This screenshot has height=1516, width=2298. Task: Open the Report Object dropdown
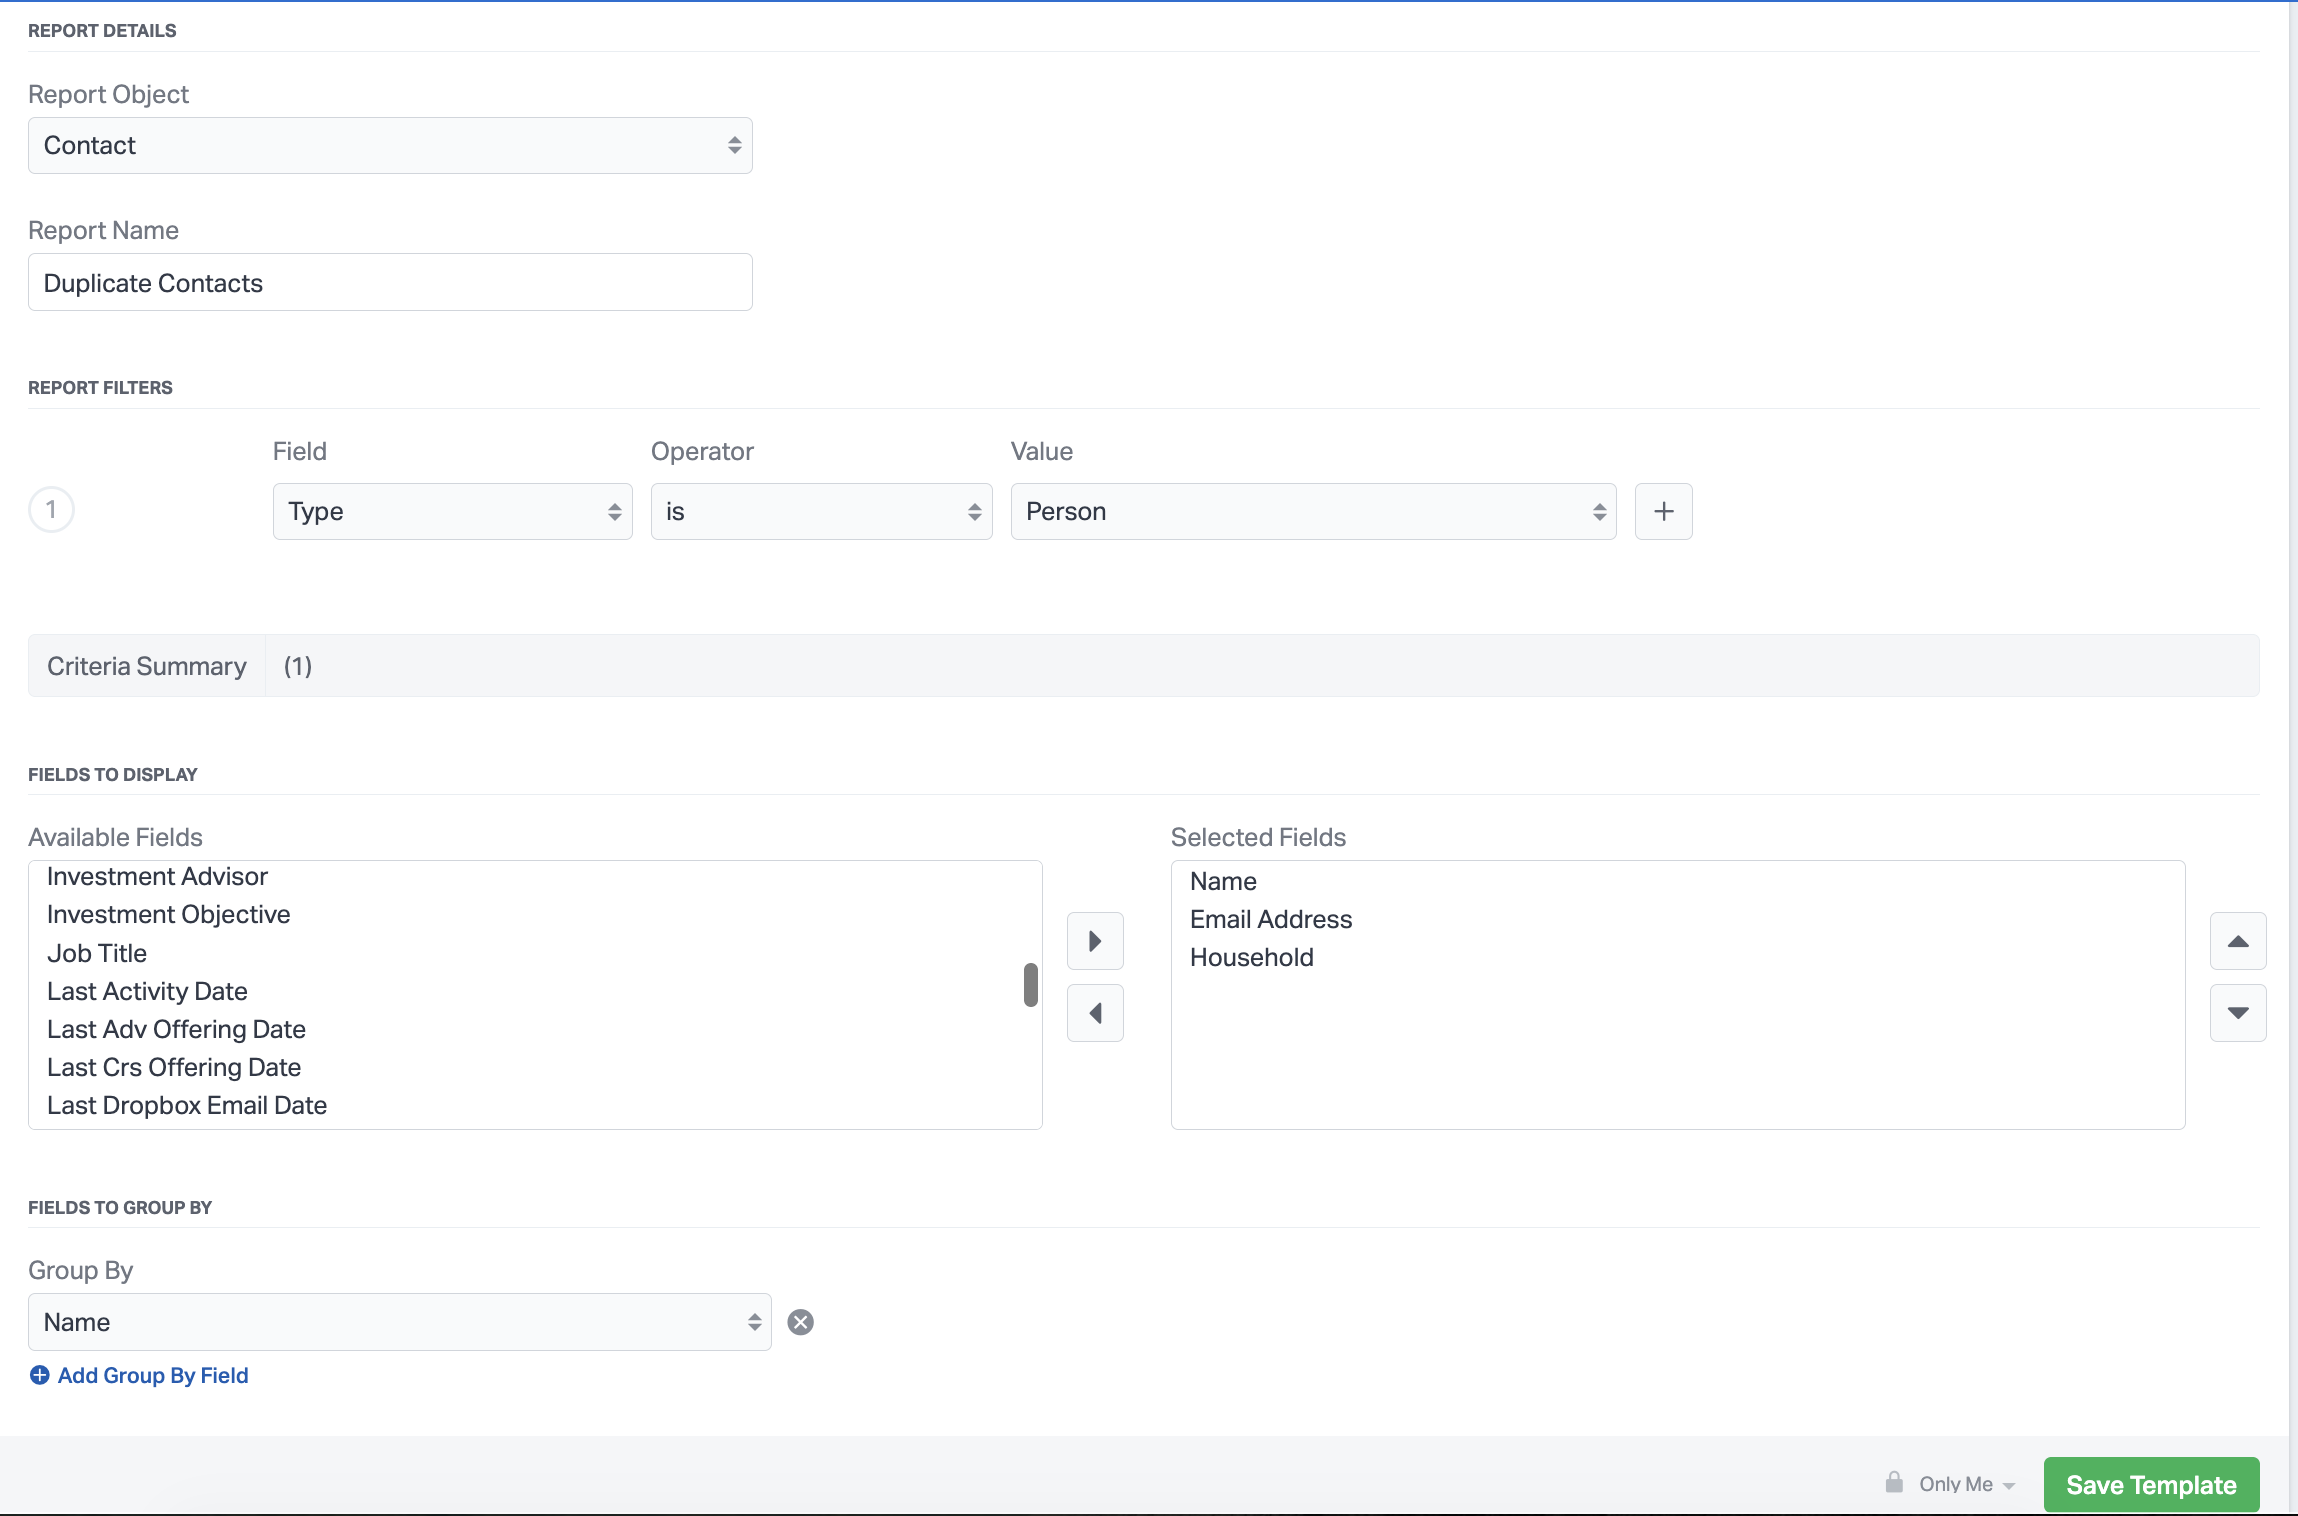[390, 146]
